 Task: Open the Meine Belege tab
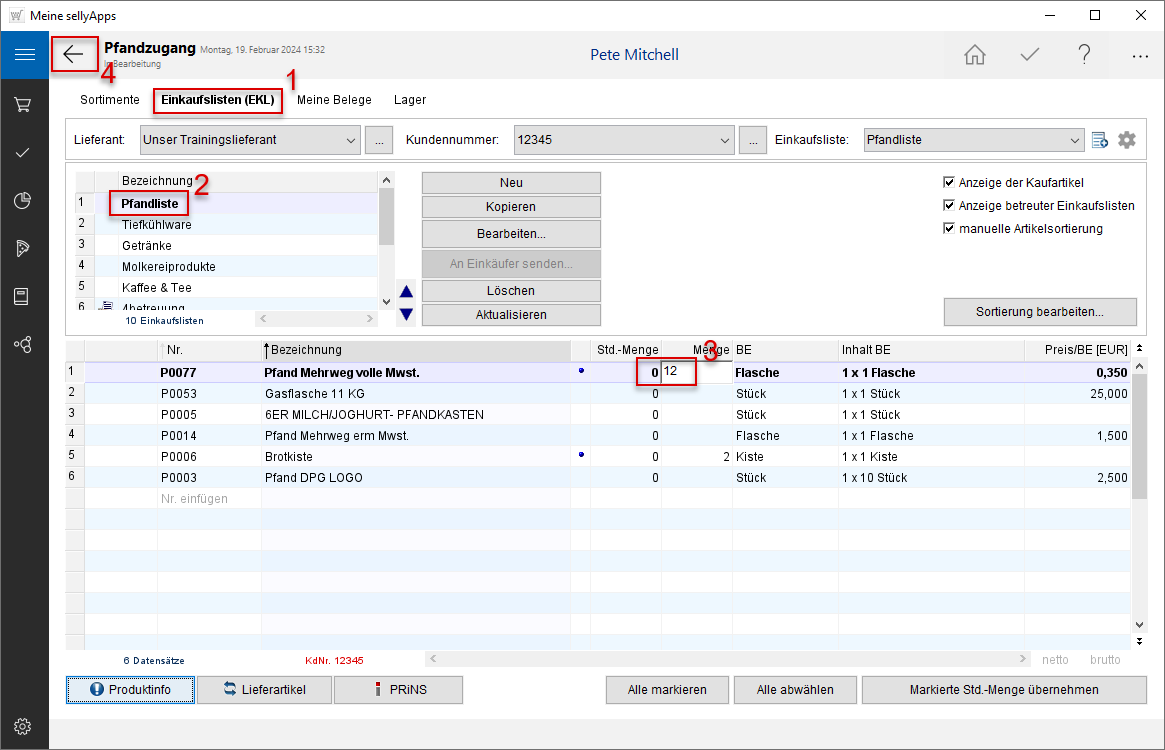tap(334, 100)
